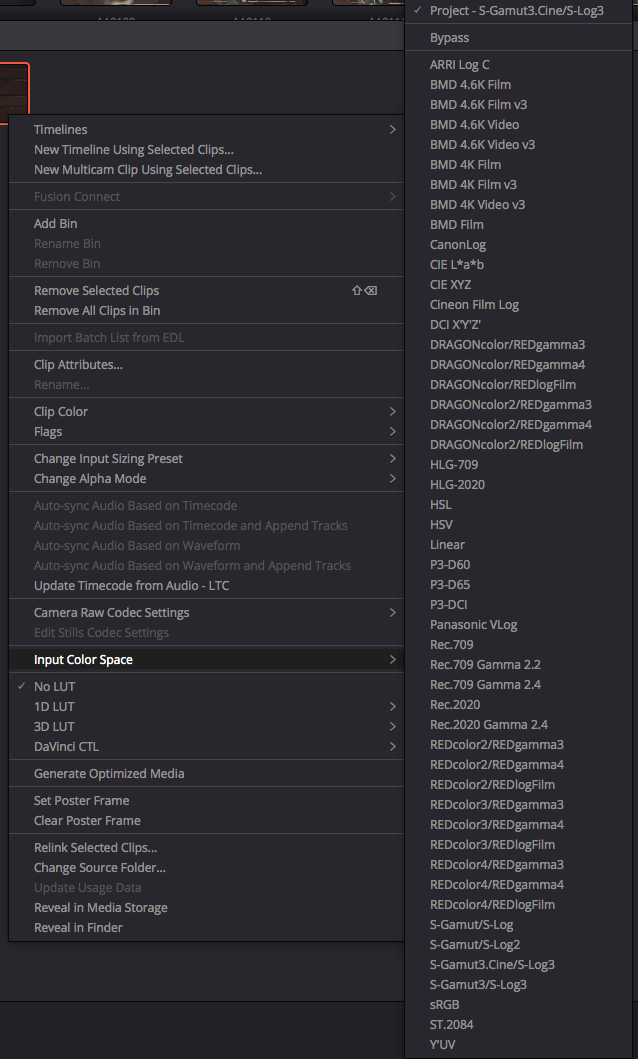Click Generate Optimized Media
The image size is (638, 1059).
click(x=109, y=774)
